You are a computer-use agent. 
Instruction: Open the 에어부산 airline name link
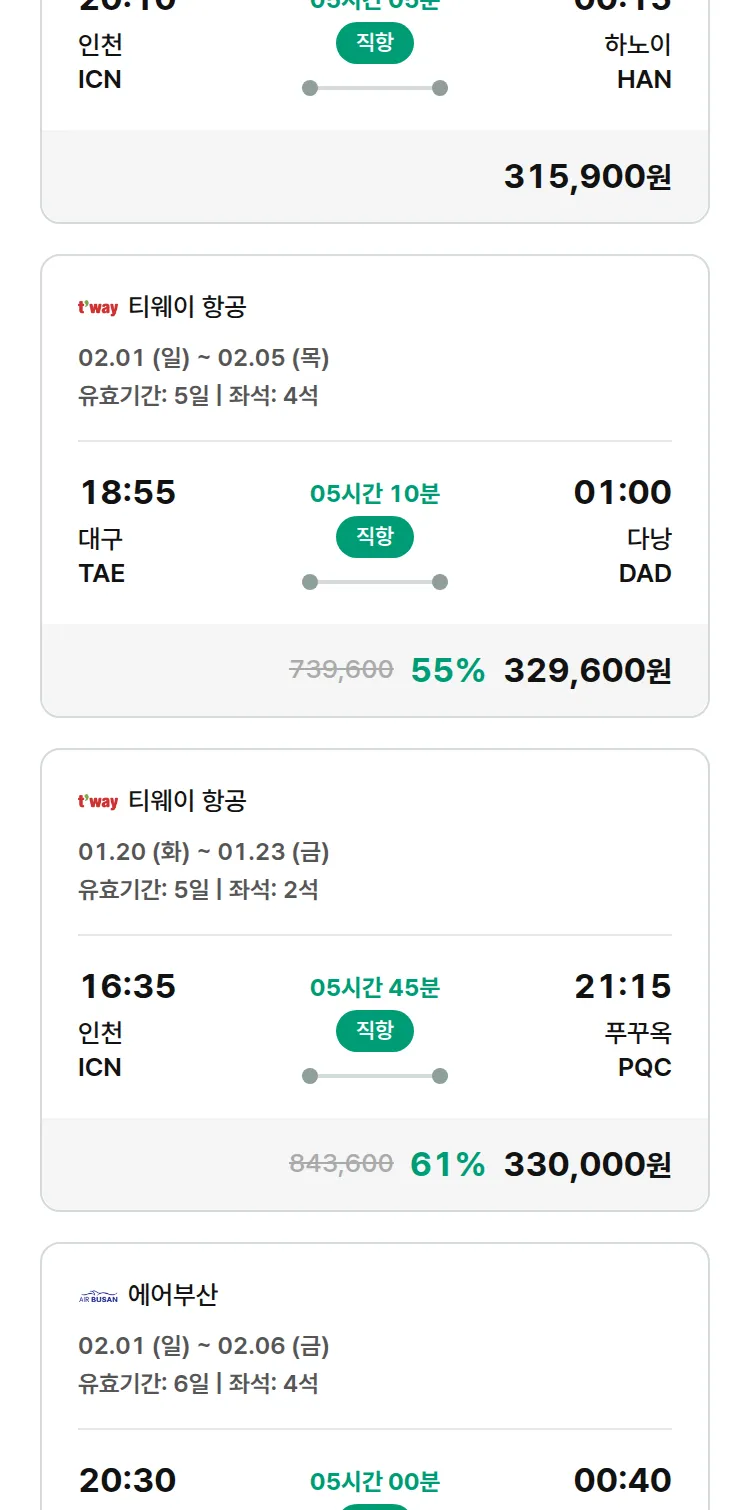[x=173, y=1295]
